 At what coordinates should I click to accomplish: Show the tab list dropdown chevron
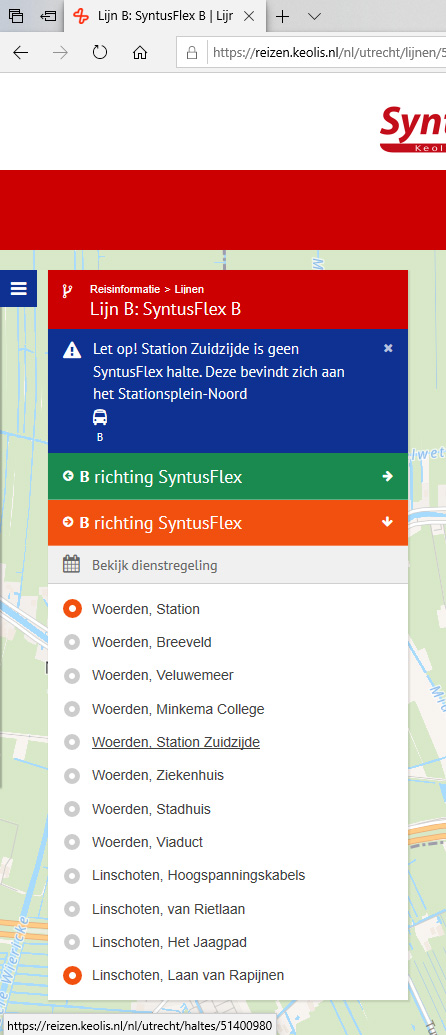(314, 17)
